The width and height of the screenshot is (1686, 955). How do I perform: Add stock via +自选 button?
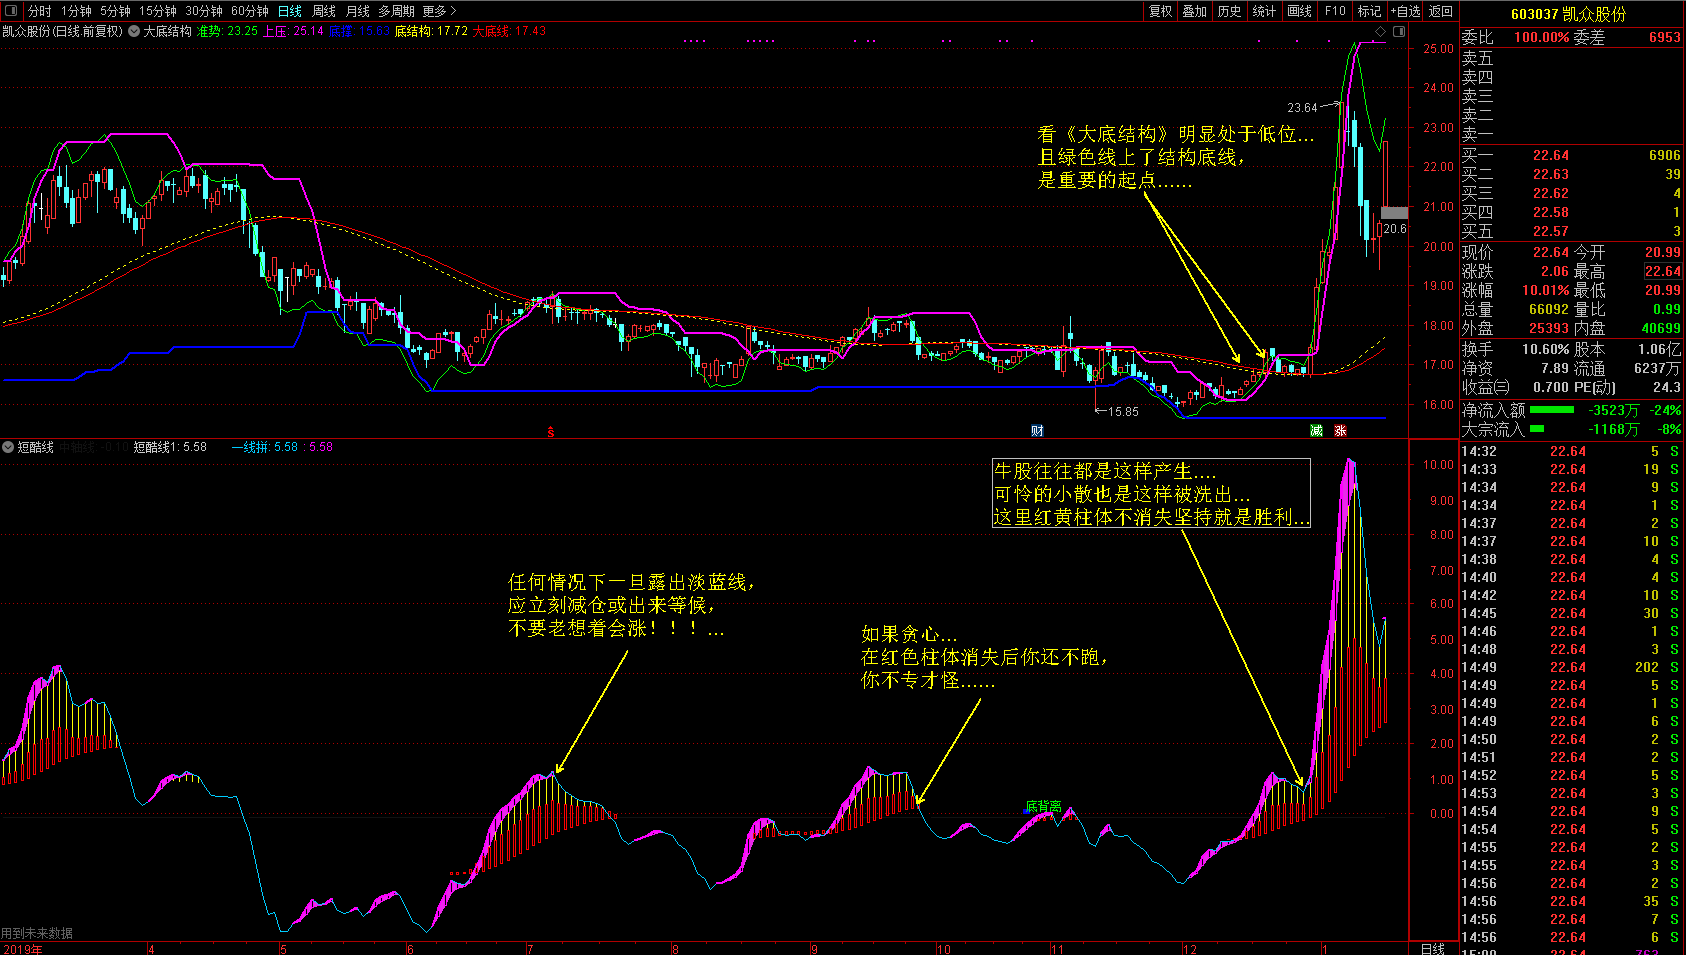(x=1405, y=11)
